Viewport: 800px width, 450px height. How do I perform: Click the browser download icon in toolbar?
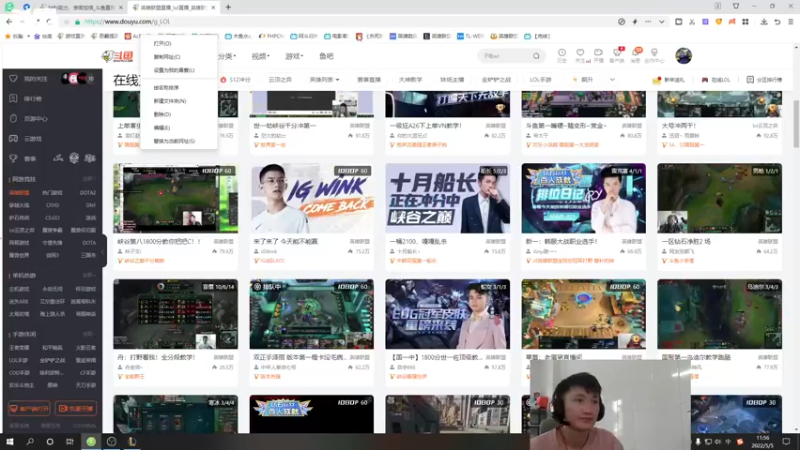pyautogui.click(x=764, y=22)
